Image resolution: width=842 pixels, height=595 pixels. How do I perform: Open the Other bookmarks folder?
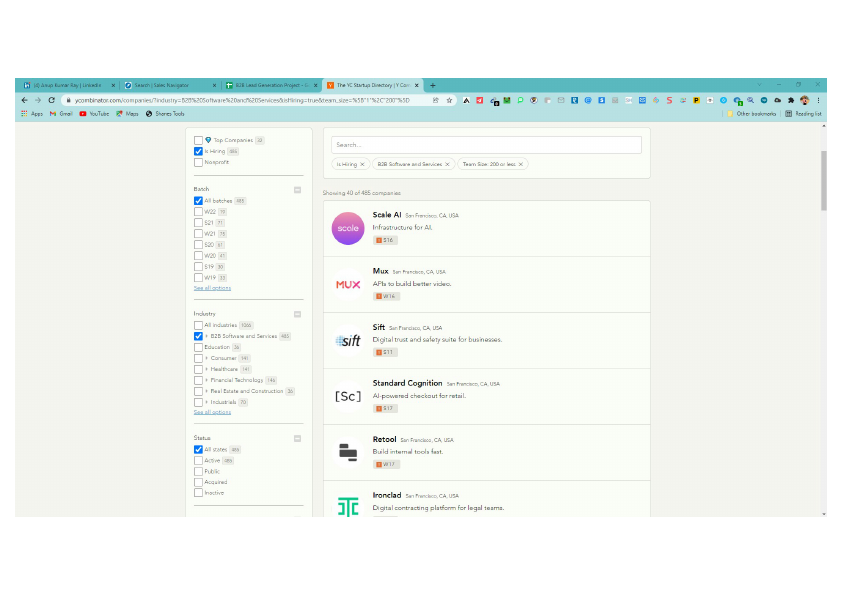tap(751, 114)
